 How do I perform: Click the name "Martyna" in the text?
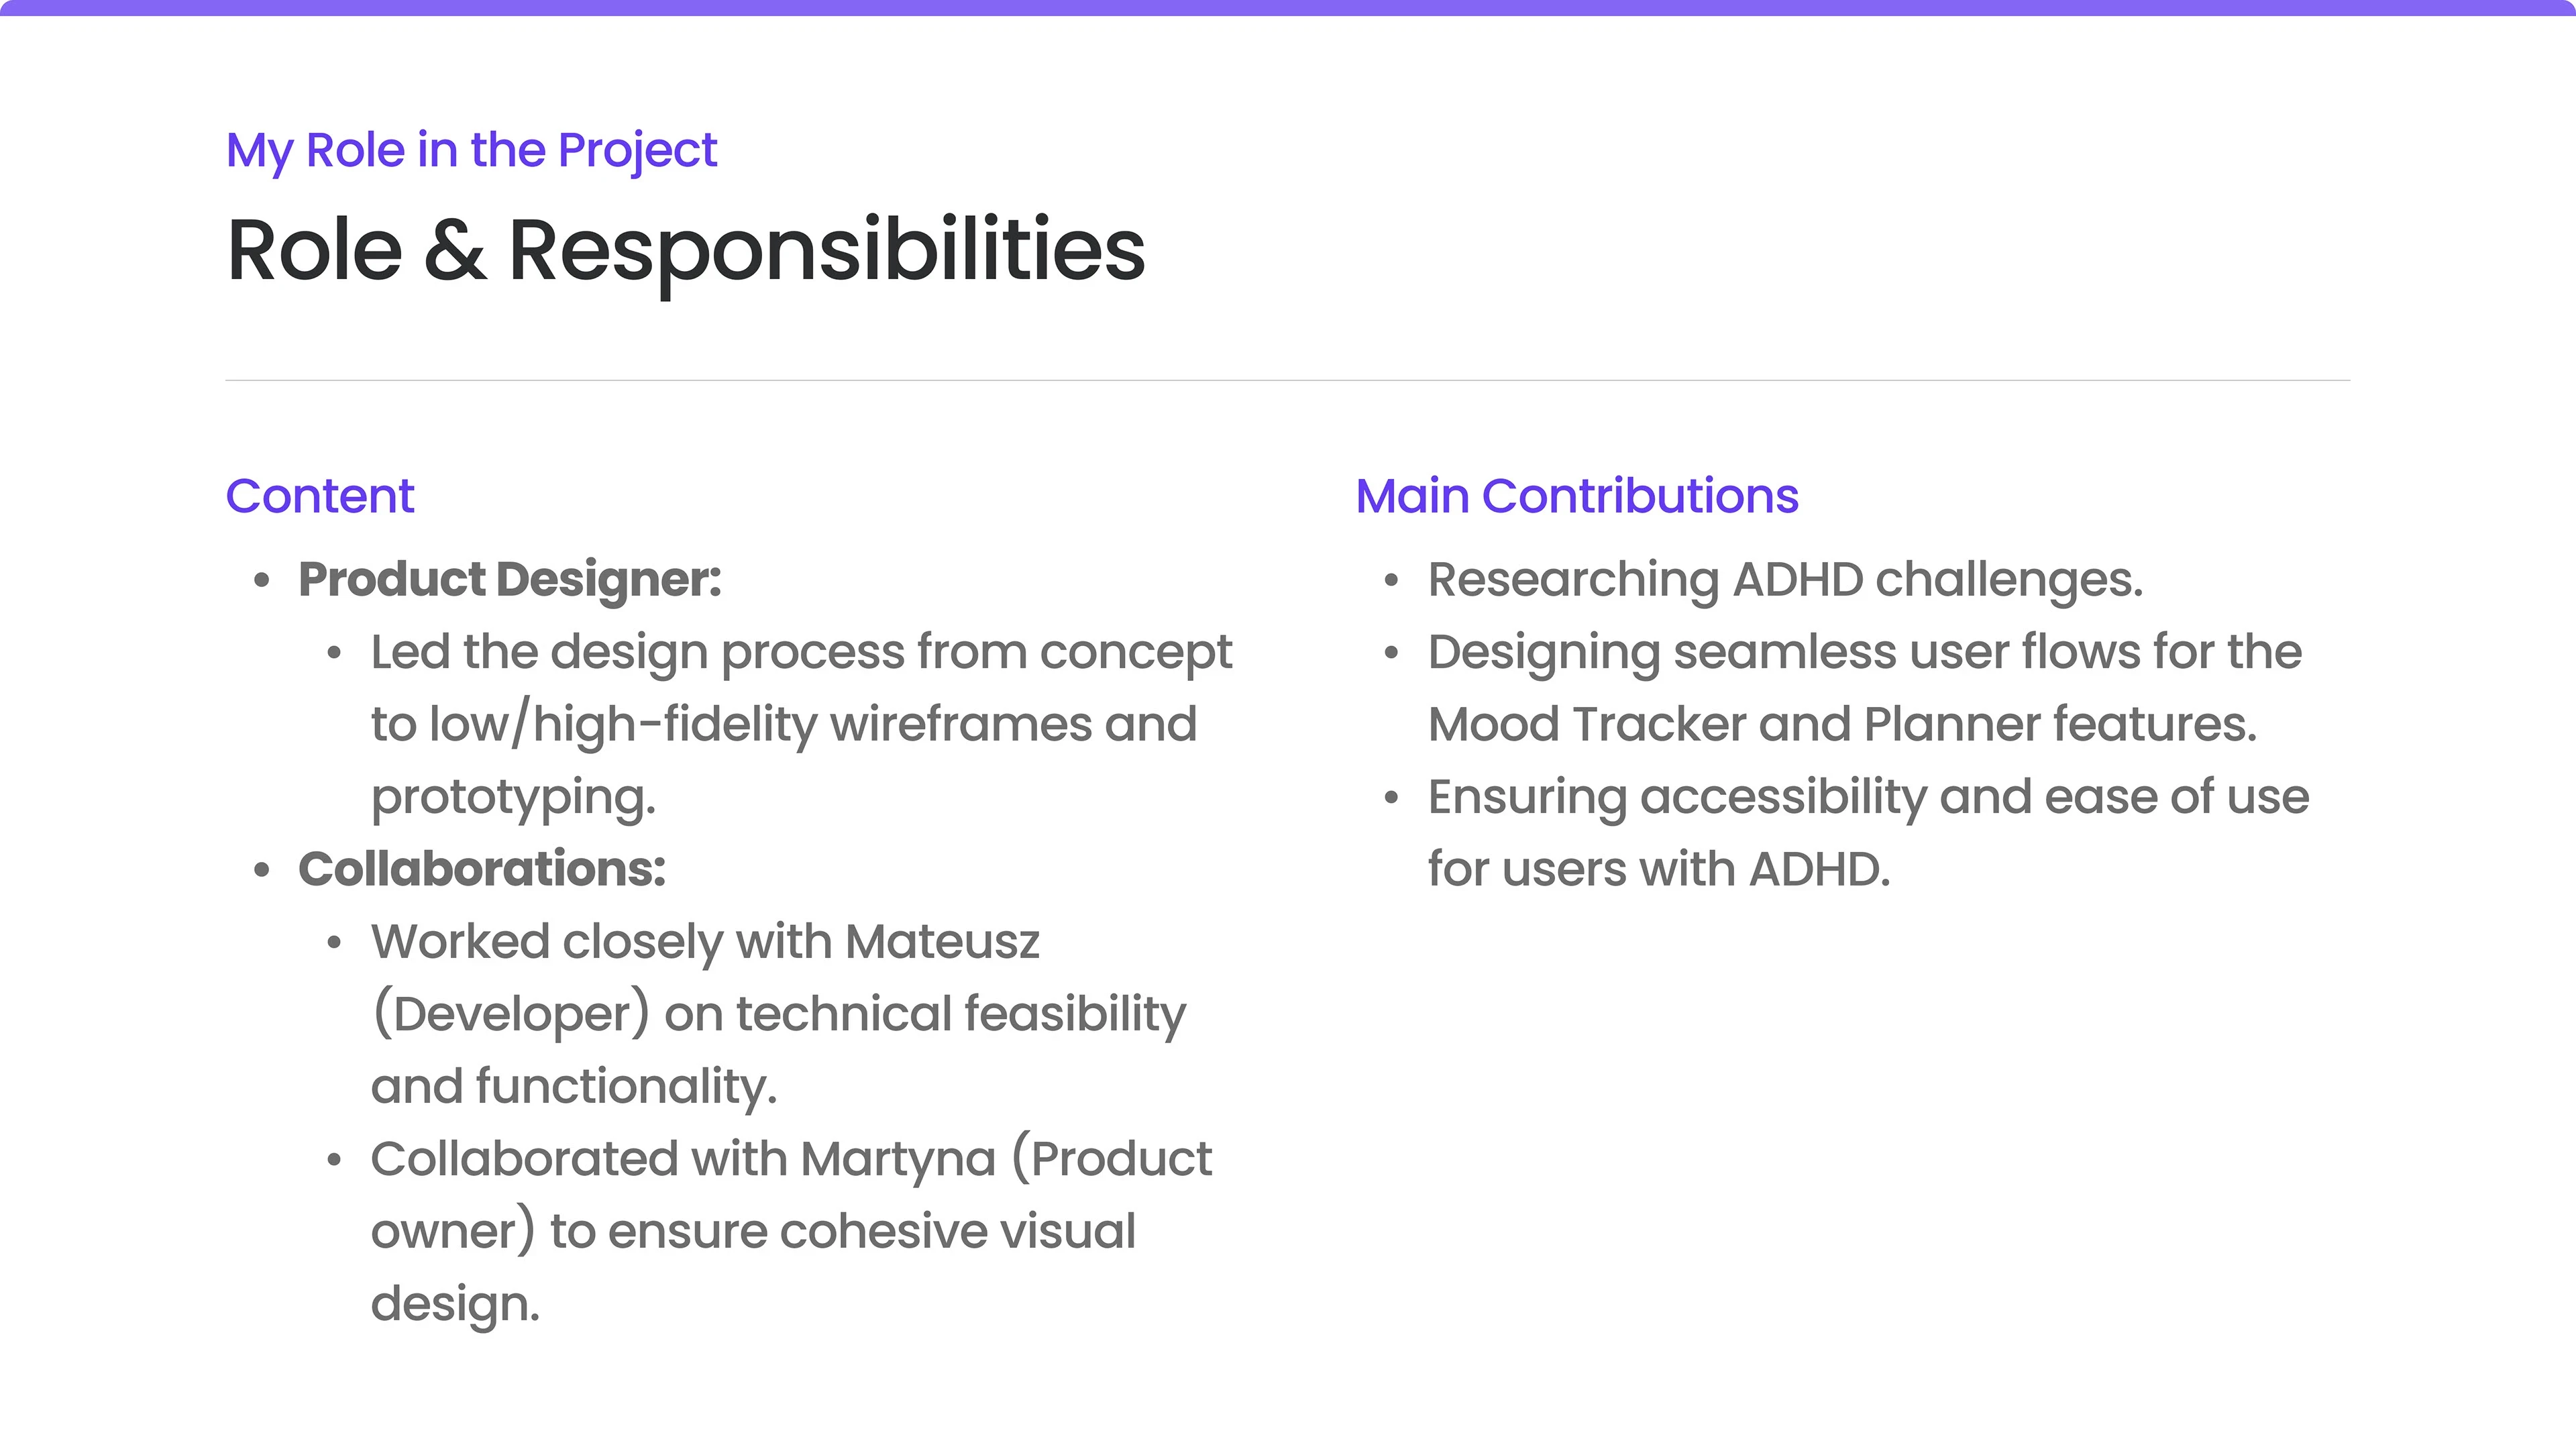tap(898, 1159)
